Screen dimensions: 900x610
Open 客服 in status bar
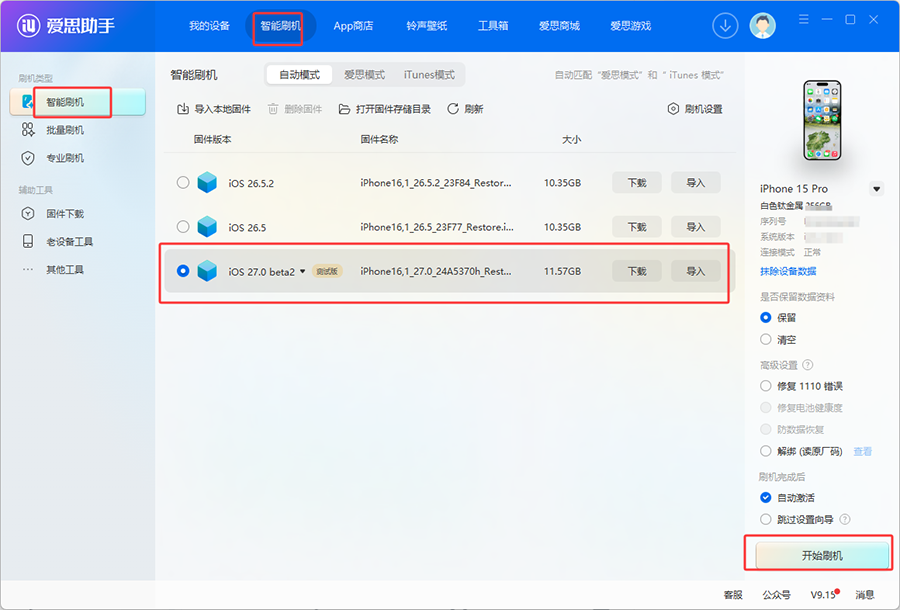733,595
